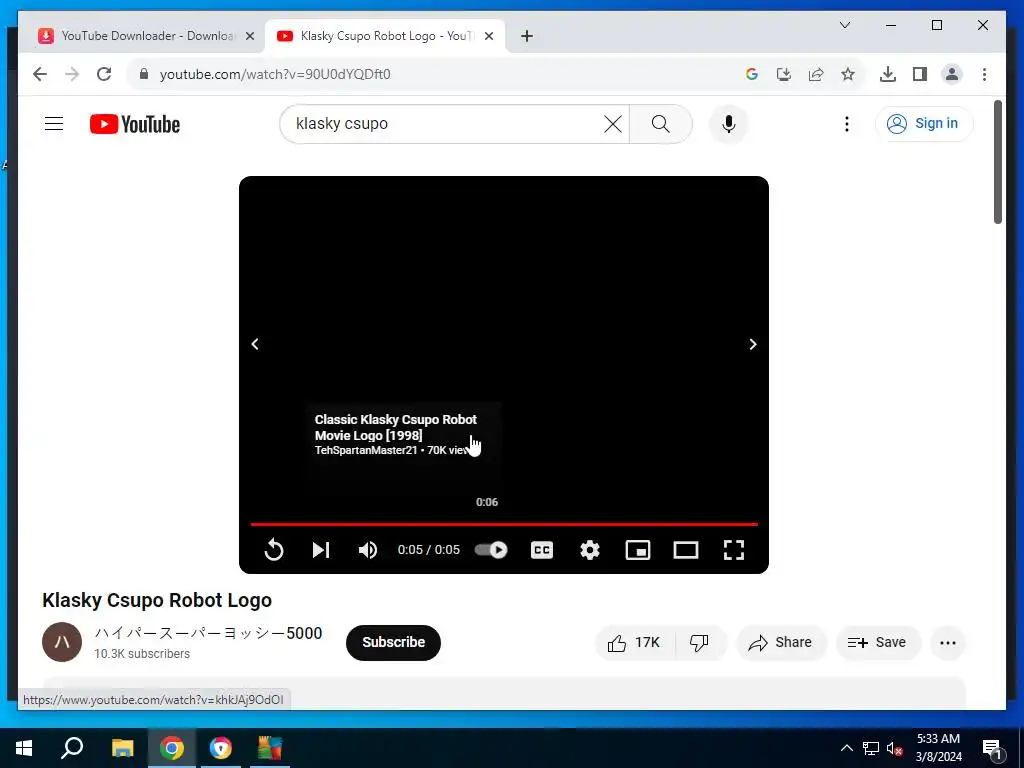Open notification center icon
This screenshot has width=1024, height=768.
[x=992, y=748]
